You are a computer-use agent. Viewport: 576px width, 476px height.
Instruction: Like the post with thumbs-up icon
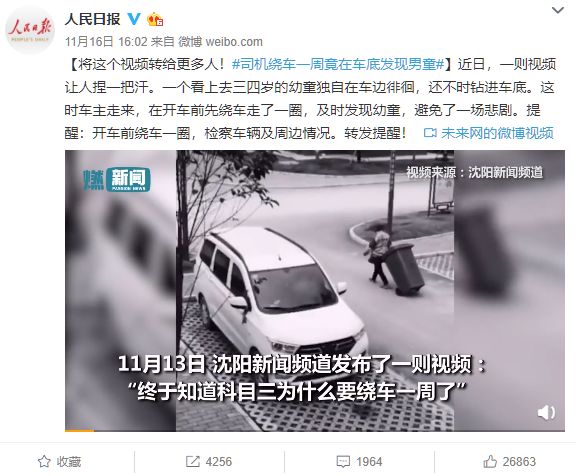(490, 461)
